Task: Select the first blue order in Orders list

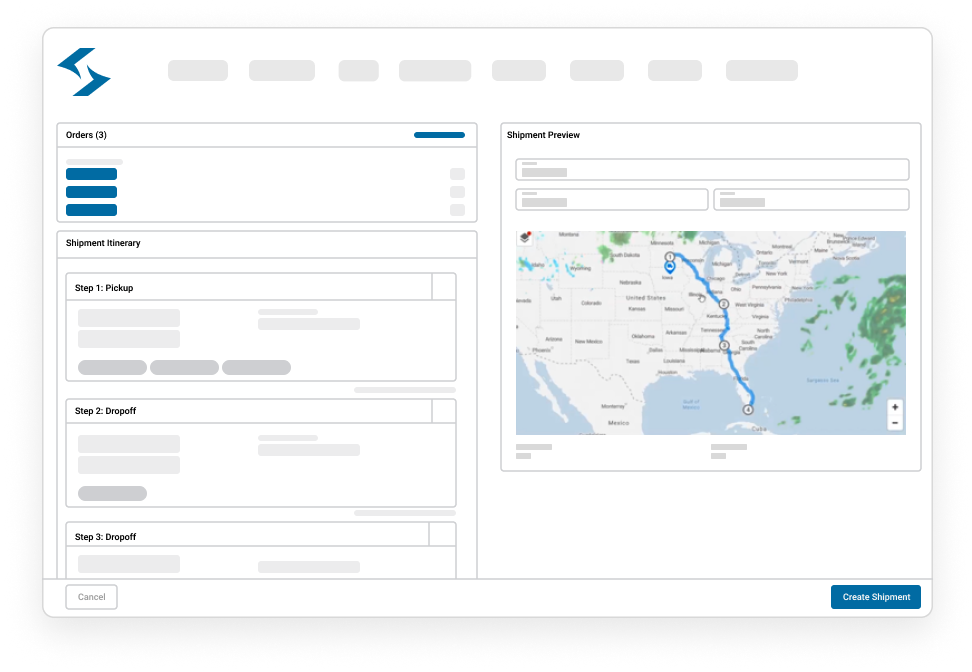Action: (91, 174)
